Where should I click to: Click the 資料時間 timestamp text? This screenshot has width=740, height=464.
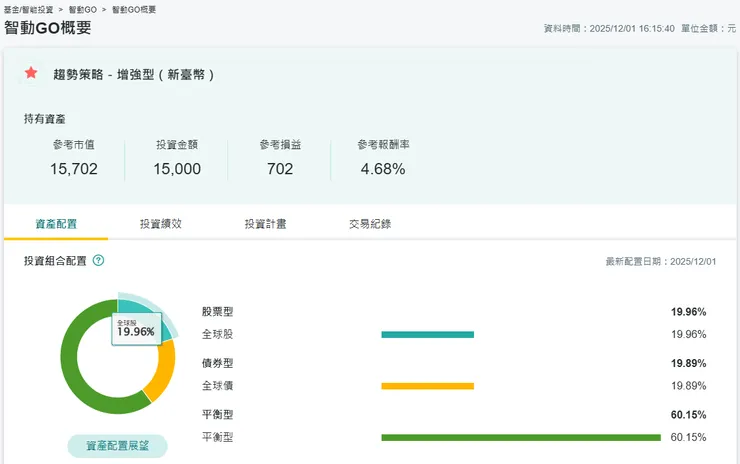coord(609,28)
